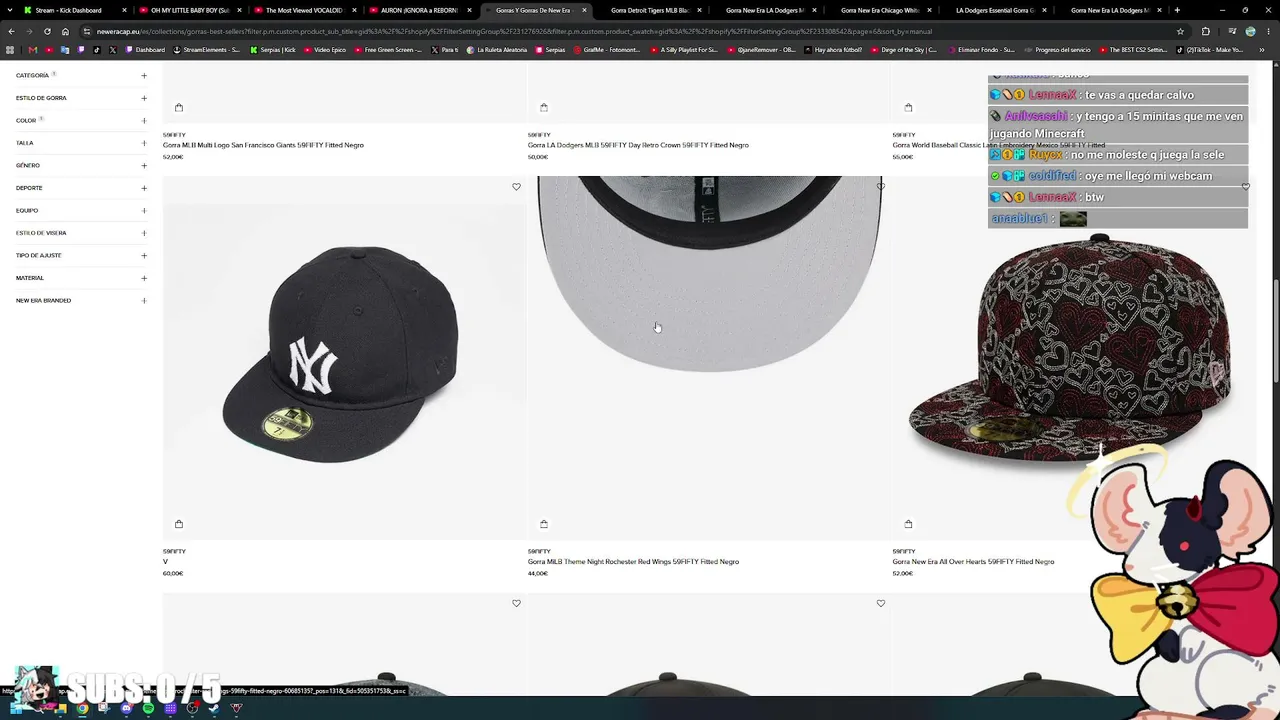1280x720 pixels.
Task: Add World Baseball Classic Mexico cap to bag
Action: 908,107
